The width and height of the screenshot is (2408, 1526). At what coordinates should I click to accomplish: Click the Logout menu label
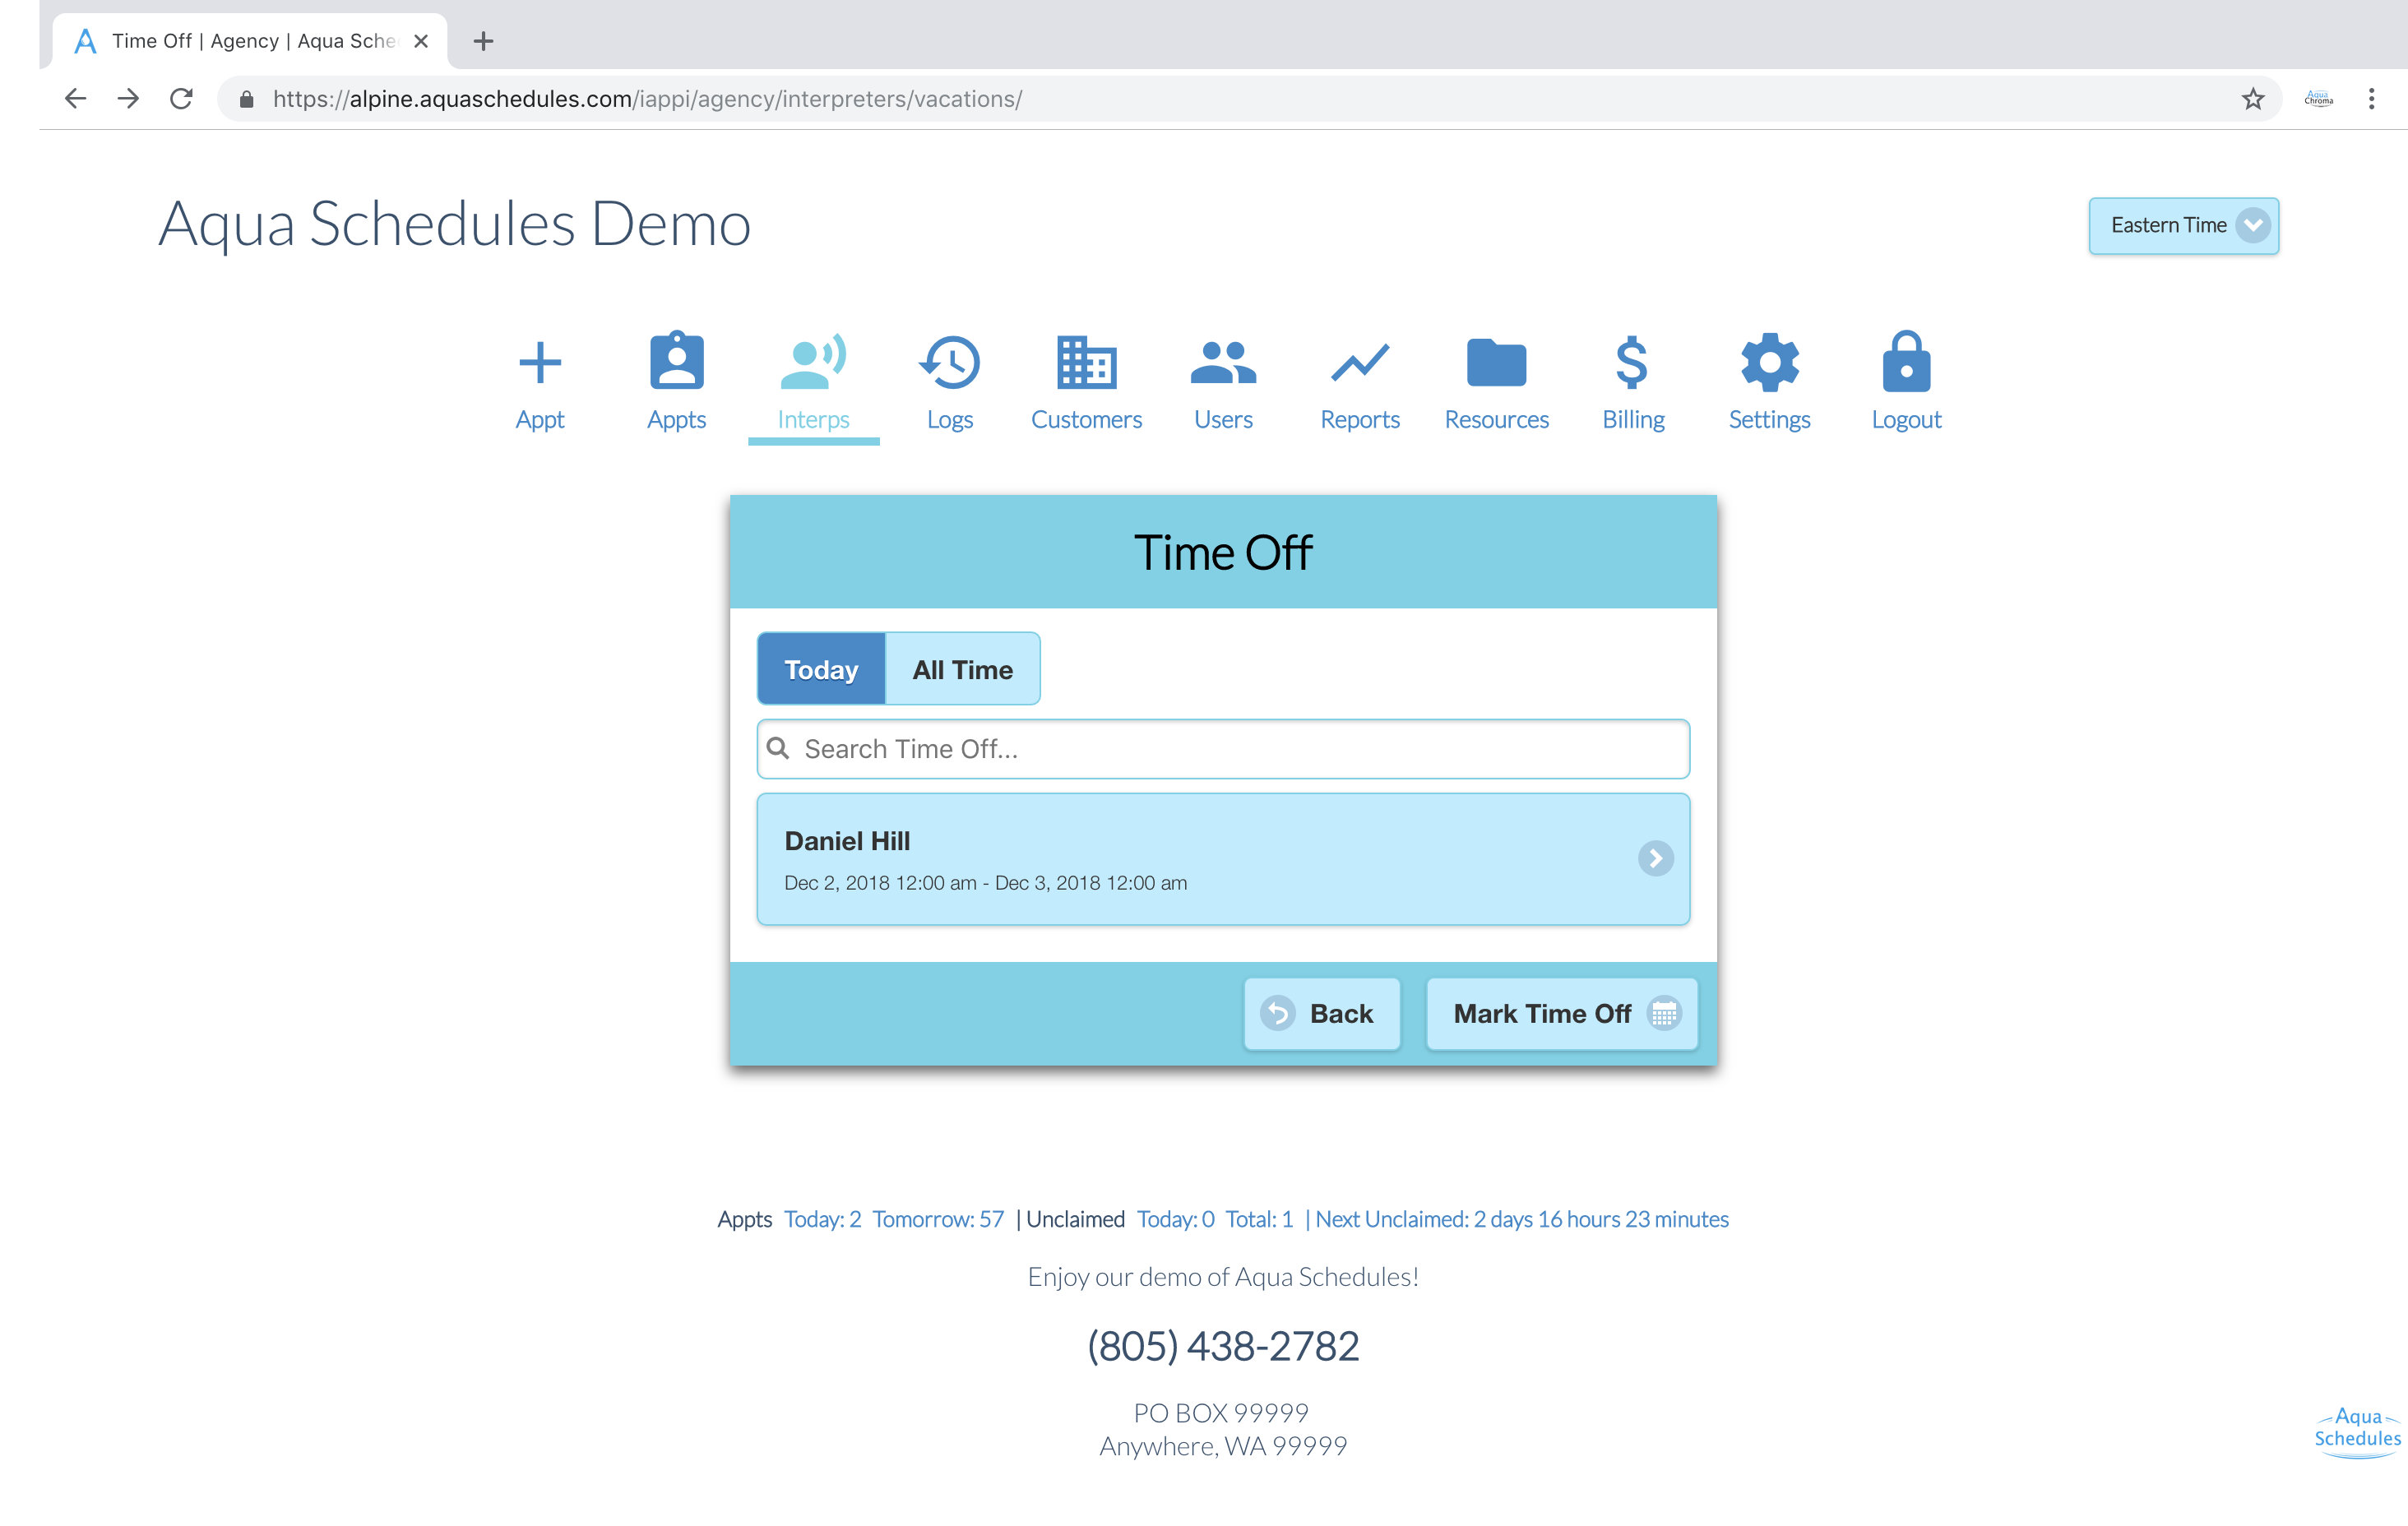point(1906,419)
